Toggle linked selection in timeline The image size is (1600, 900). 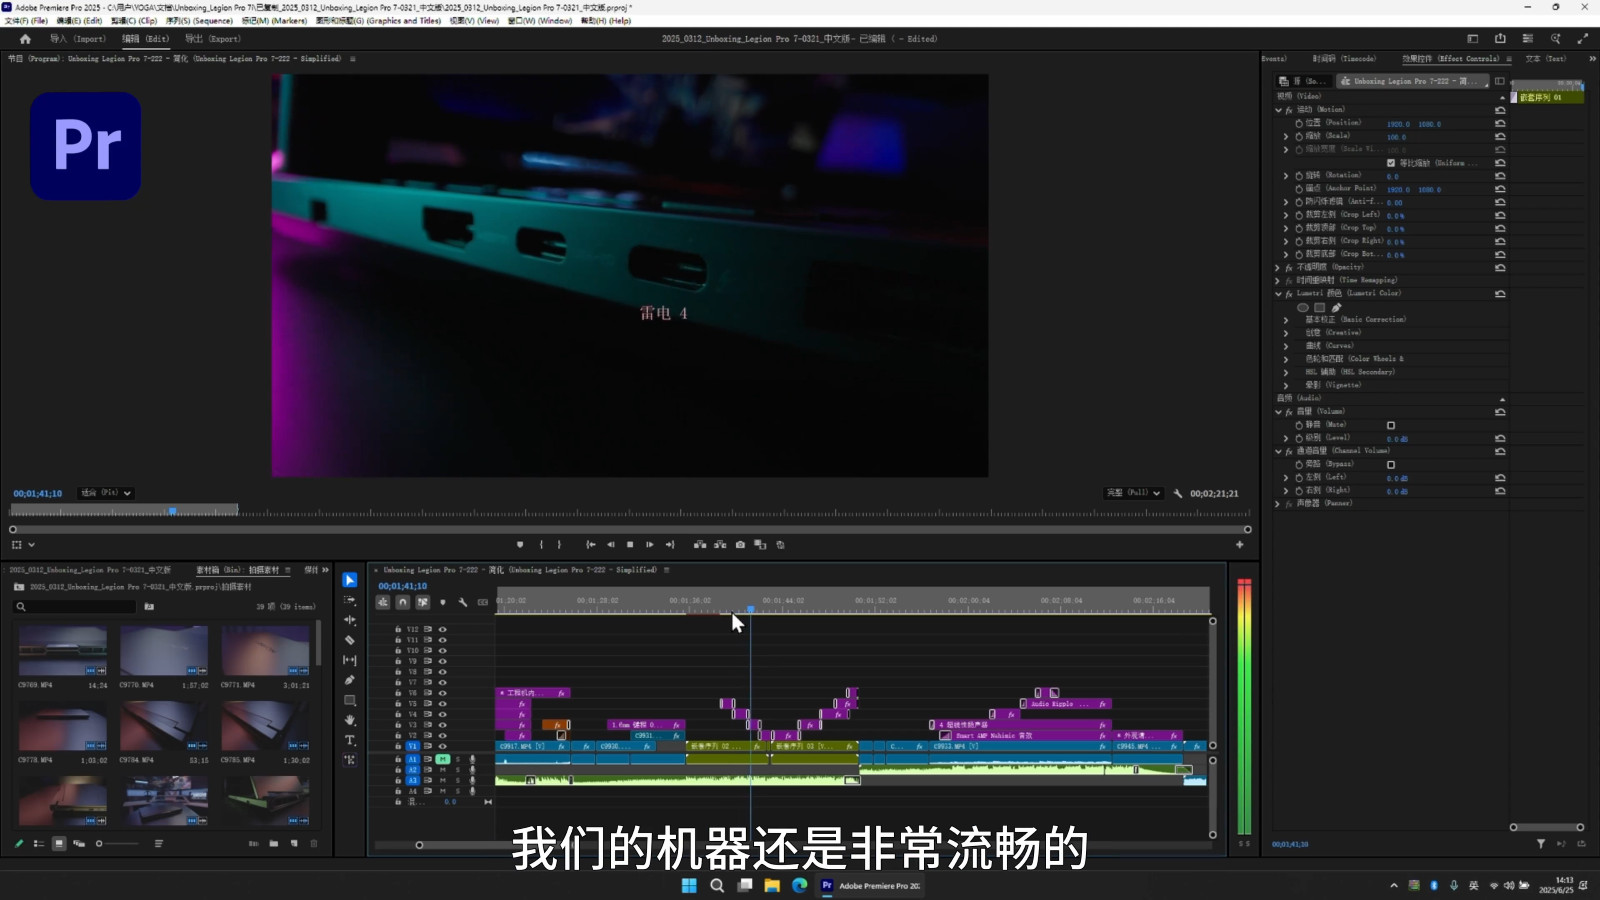[x=422, y=602]
